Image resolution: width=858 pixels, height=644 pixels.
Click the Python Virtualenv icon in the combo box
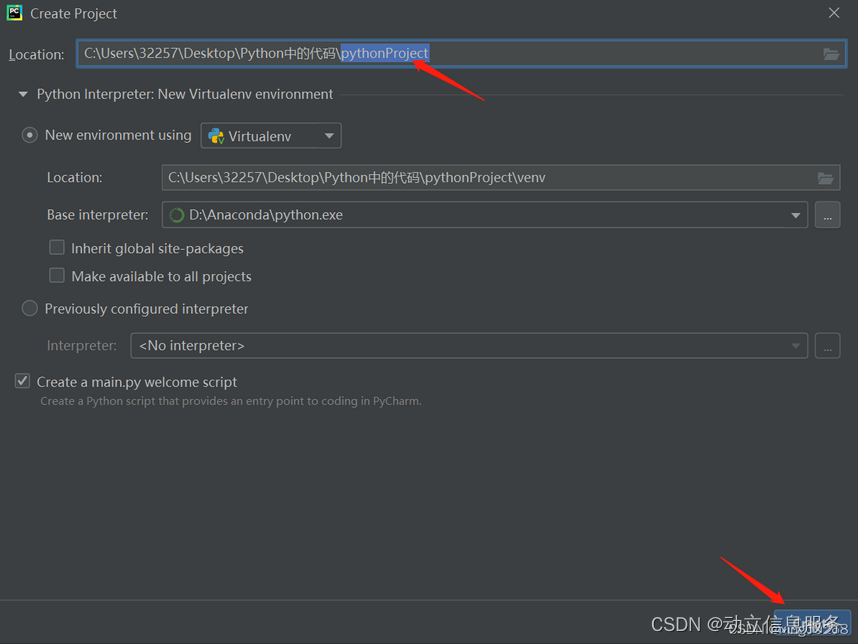(x=216, y=136)
